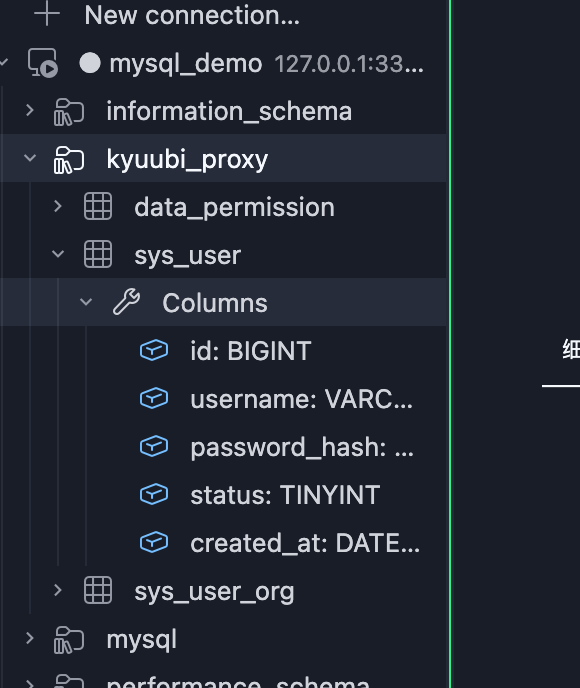Image resolution: width=580 pixels, height=688 pixels.
Task: Select the Columns label
Action: pyautogui.click(x=215, y=303)
